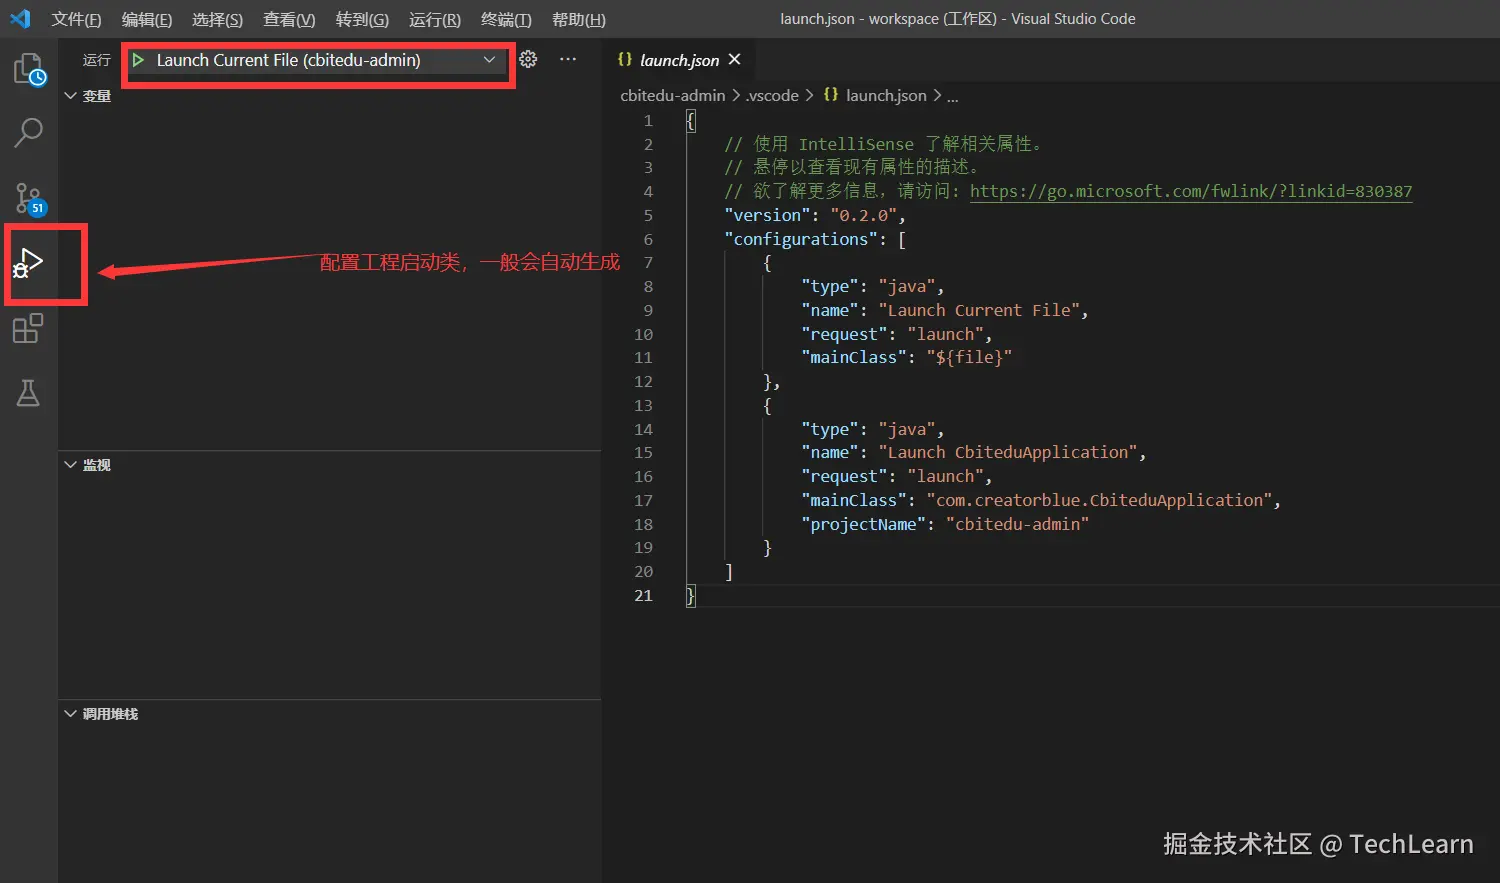Click the VS Code logo in title bar
The width and height of the screenshot is (1500, 883).
[20, 18]
